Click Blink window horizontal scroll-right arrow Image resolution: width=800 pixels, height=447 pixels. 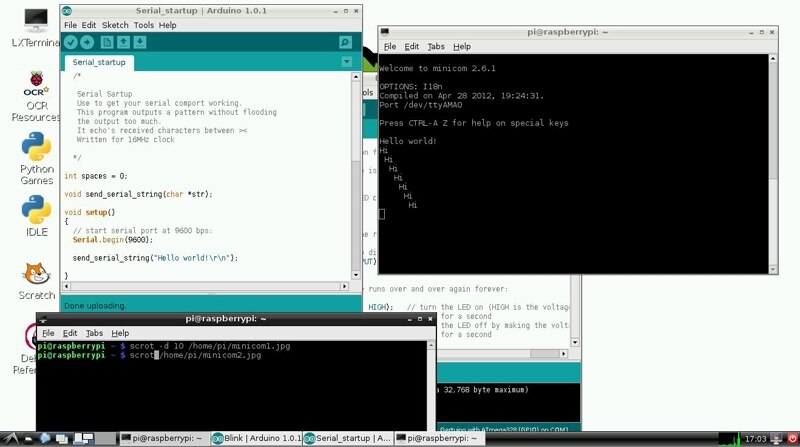563,354
